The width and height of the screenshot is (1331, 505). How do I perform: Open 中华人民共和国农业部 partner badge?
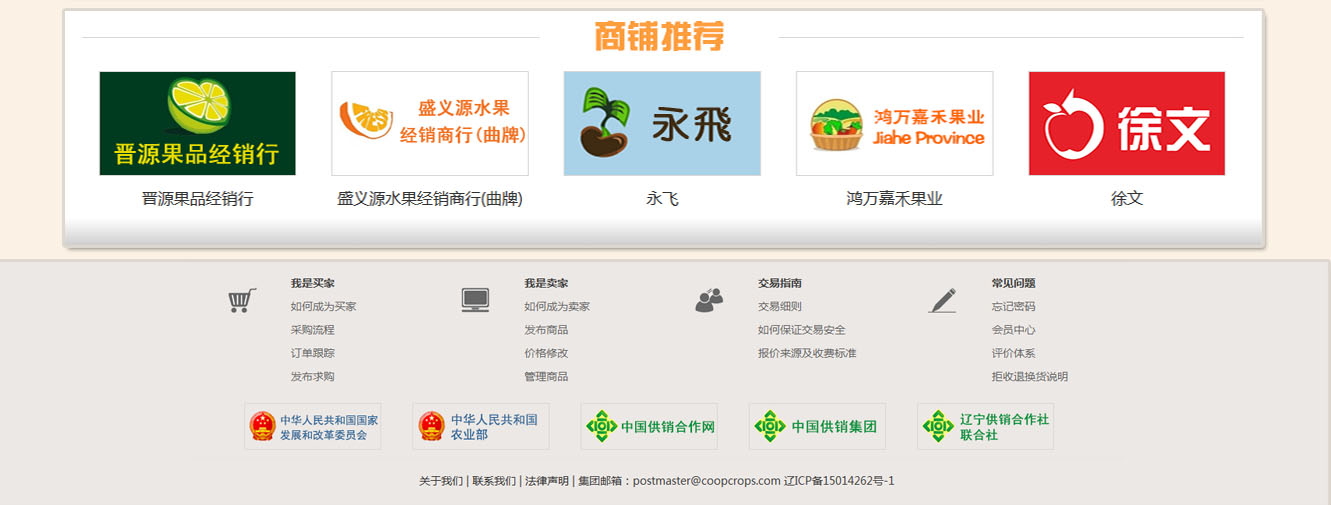481,427
